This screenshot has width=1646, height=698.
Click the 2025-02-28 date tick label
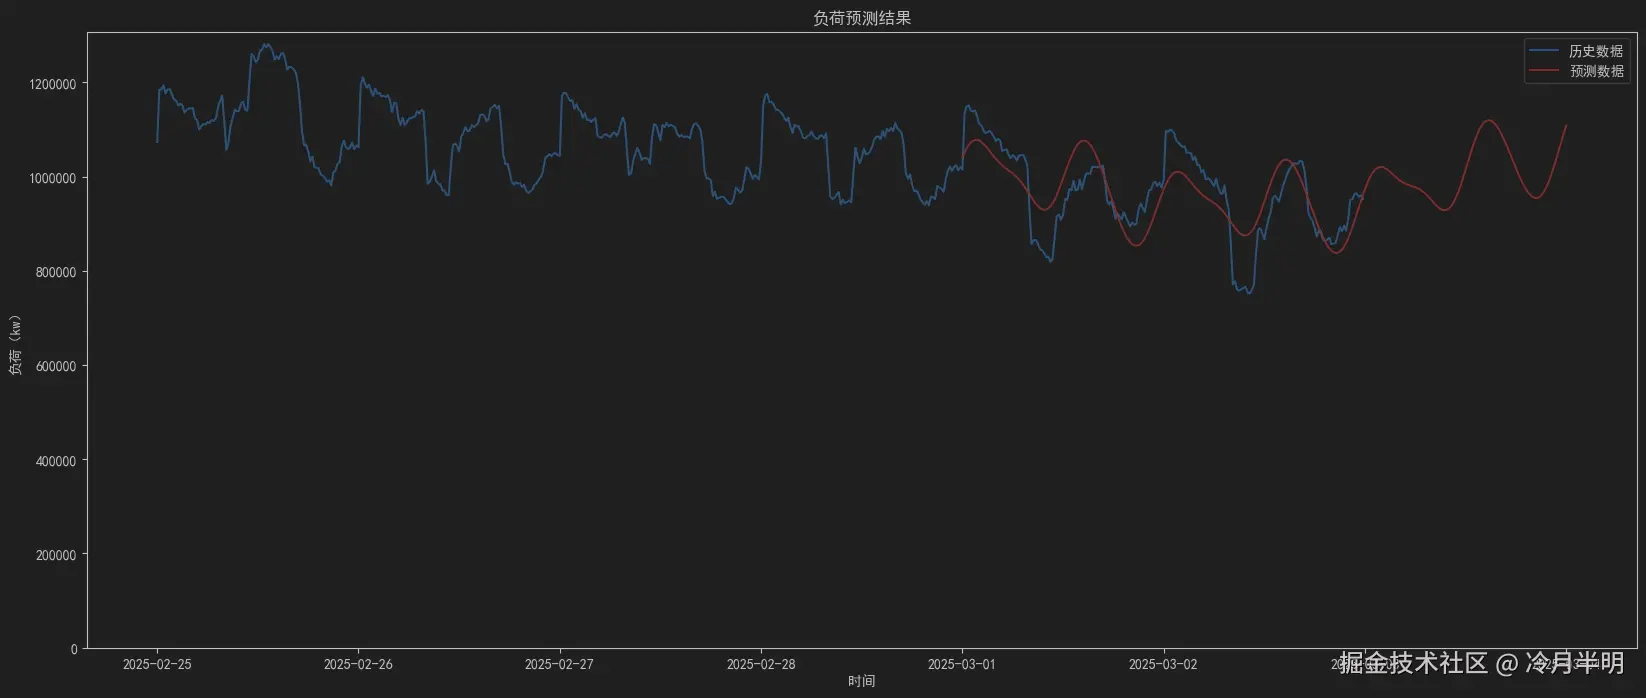(761, 664)
